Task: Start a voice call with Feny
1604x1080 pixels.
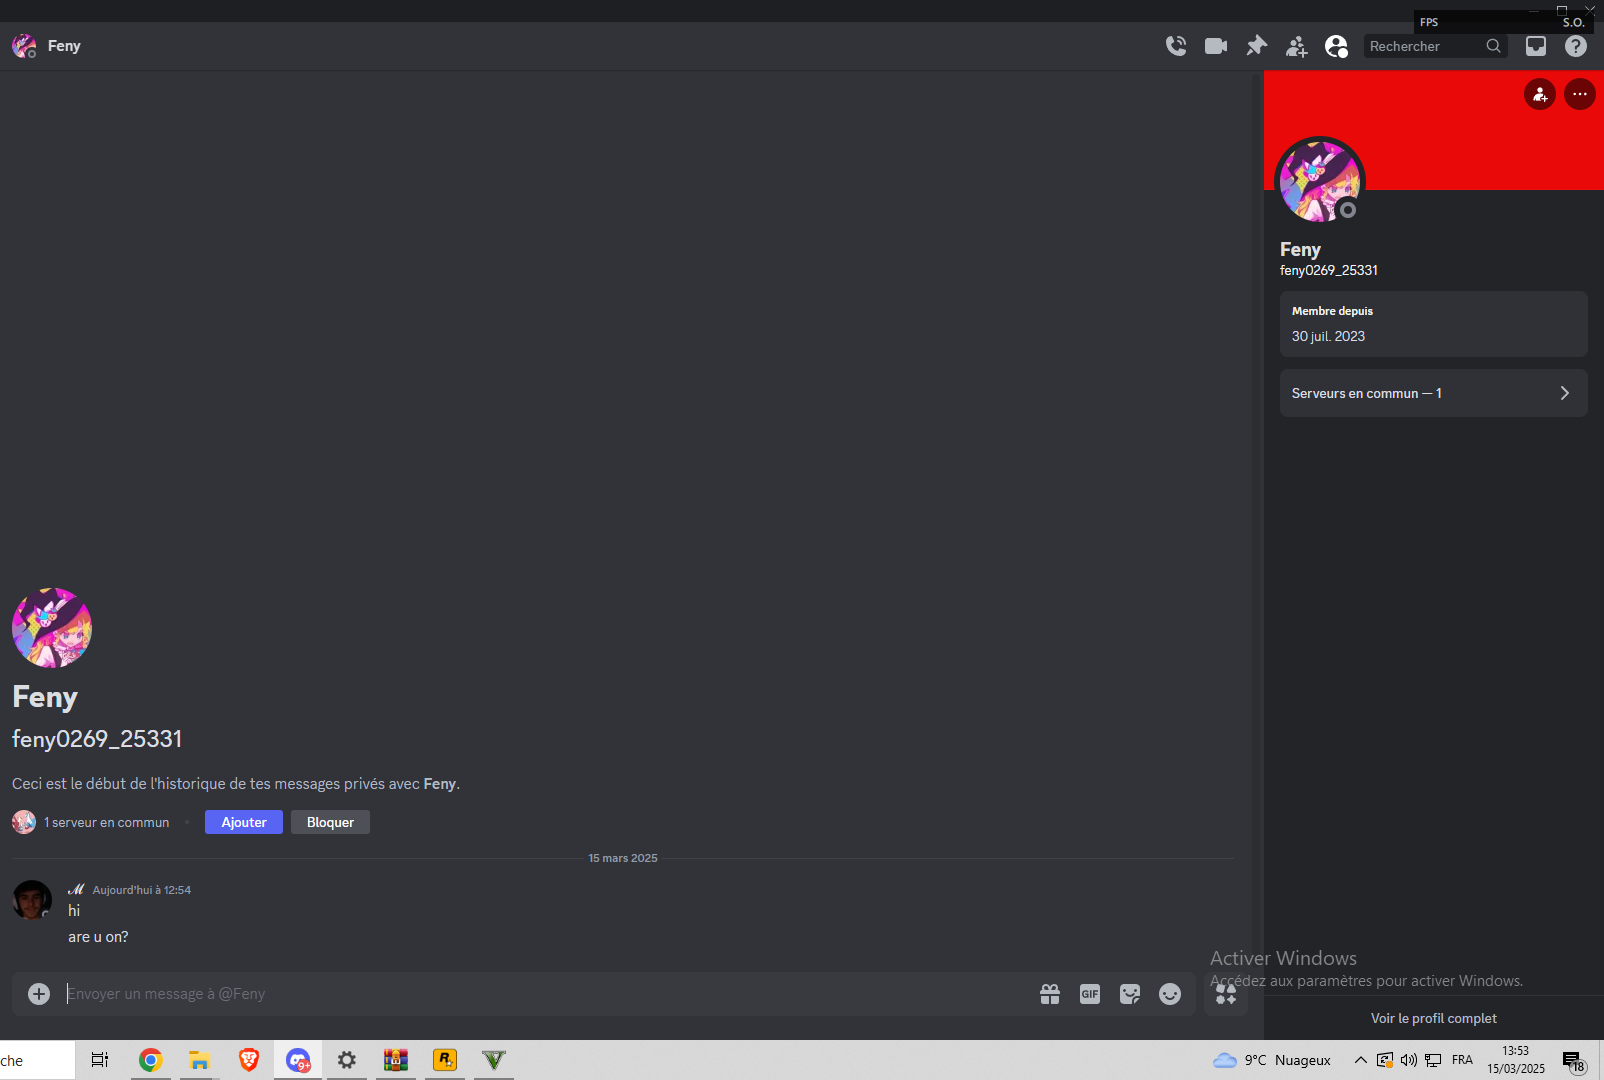Action: pyautogui.click(x=1176, y=46)
